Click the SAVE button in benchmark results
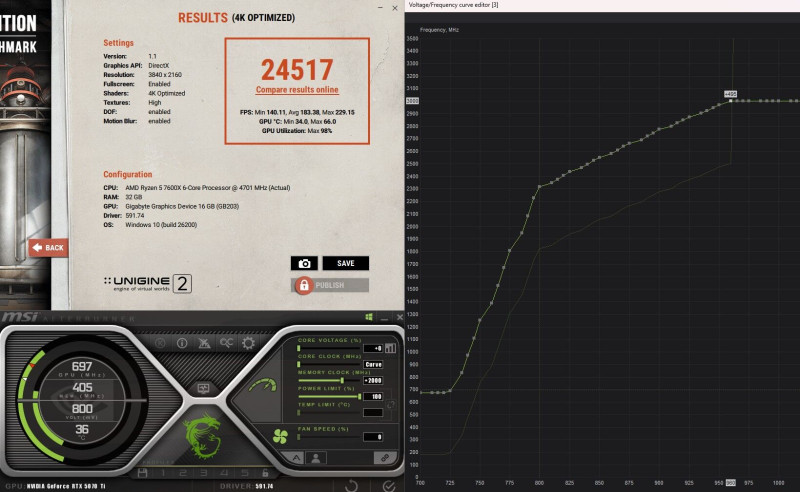Image resolution: width=800 pixels, height=492 pixels. [x=345, y=263]
